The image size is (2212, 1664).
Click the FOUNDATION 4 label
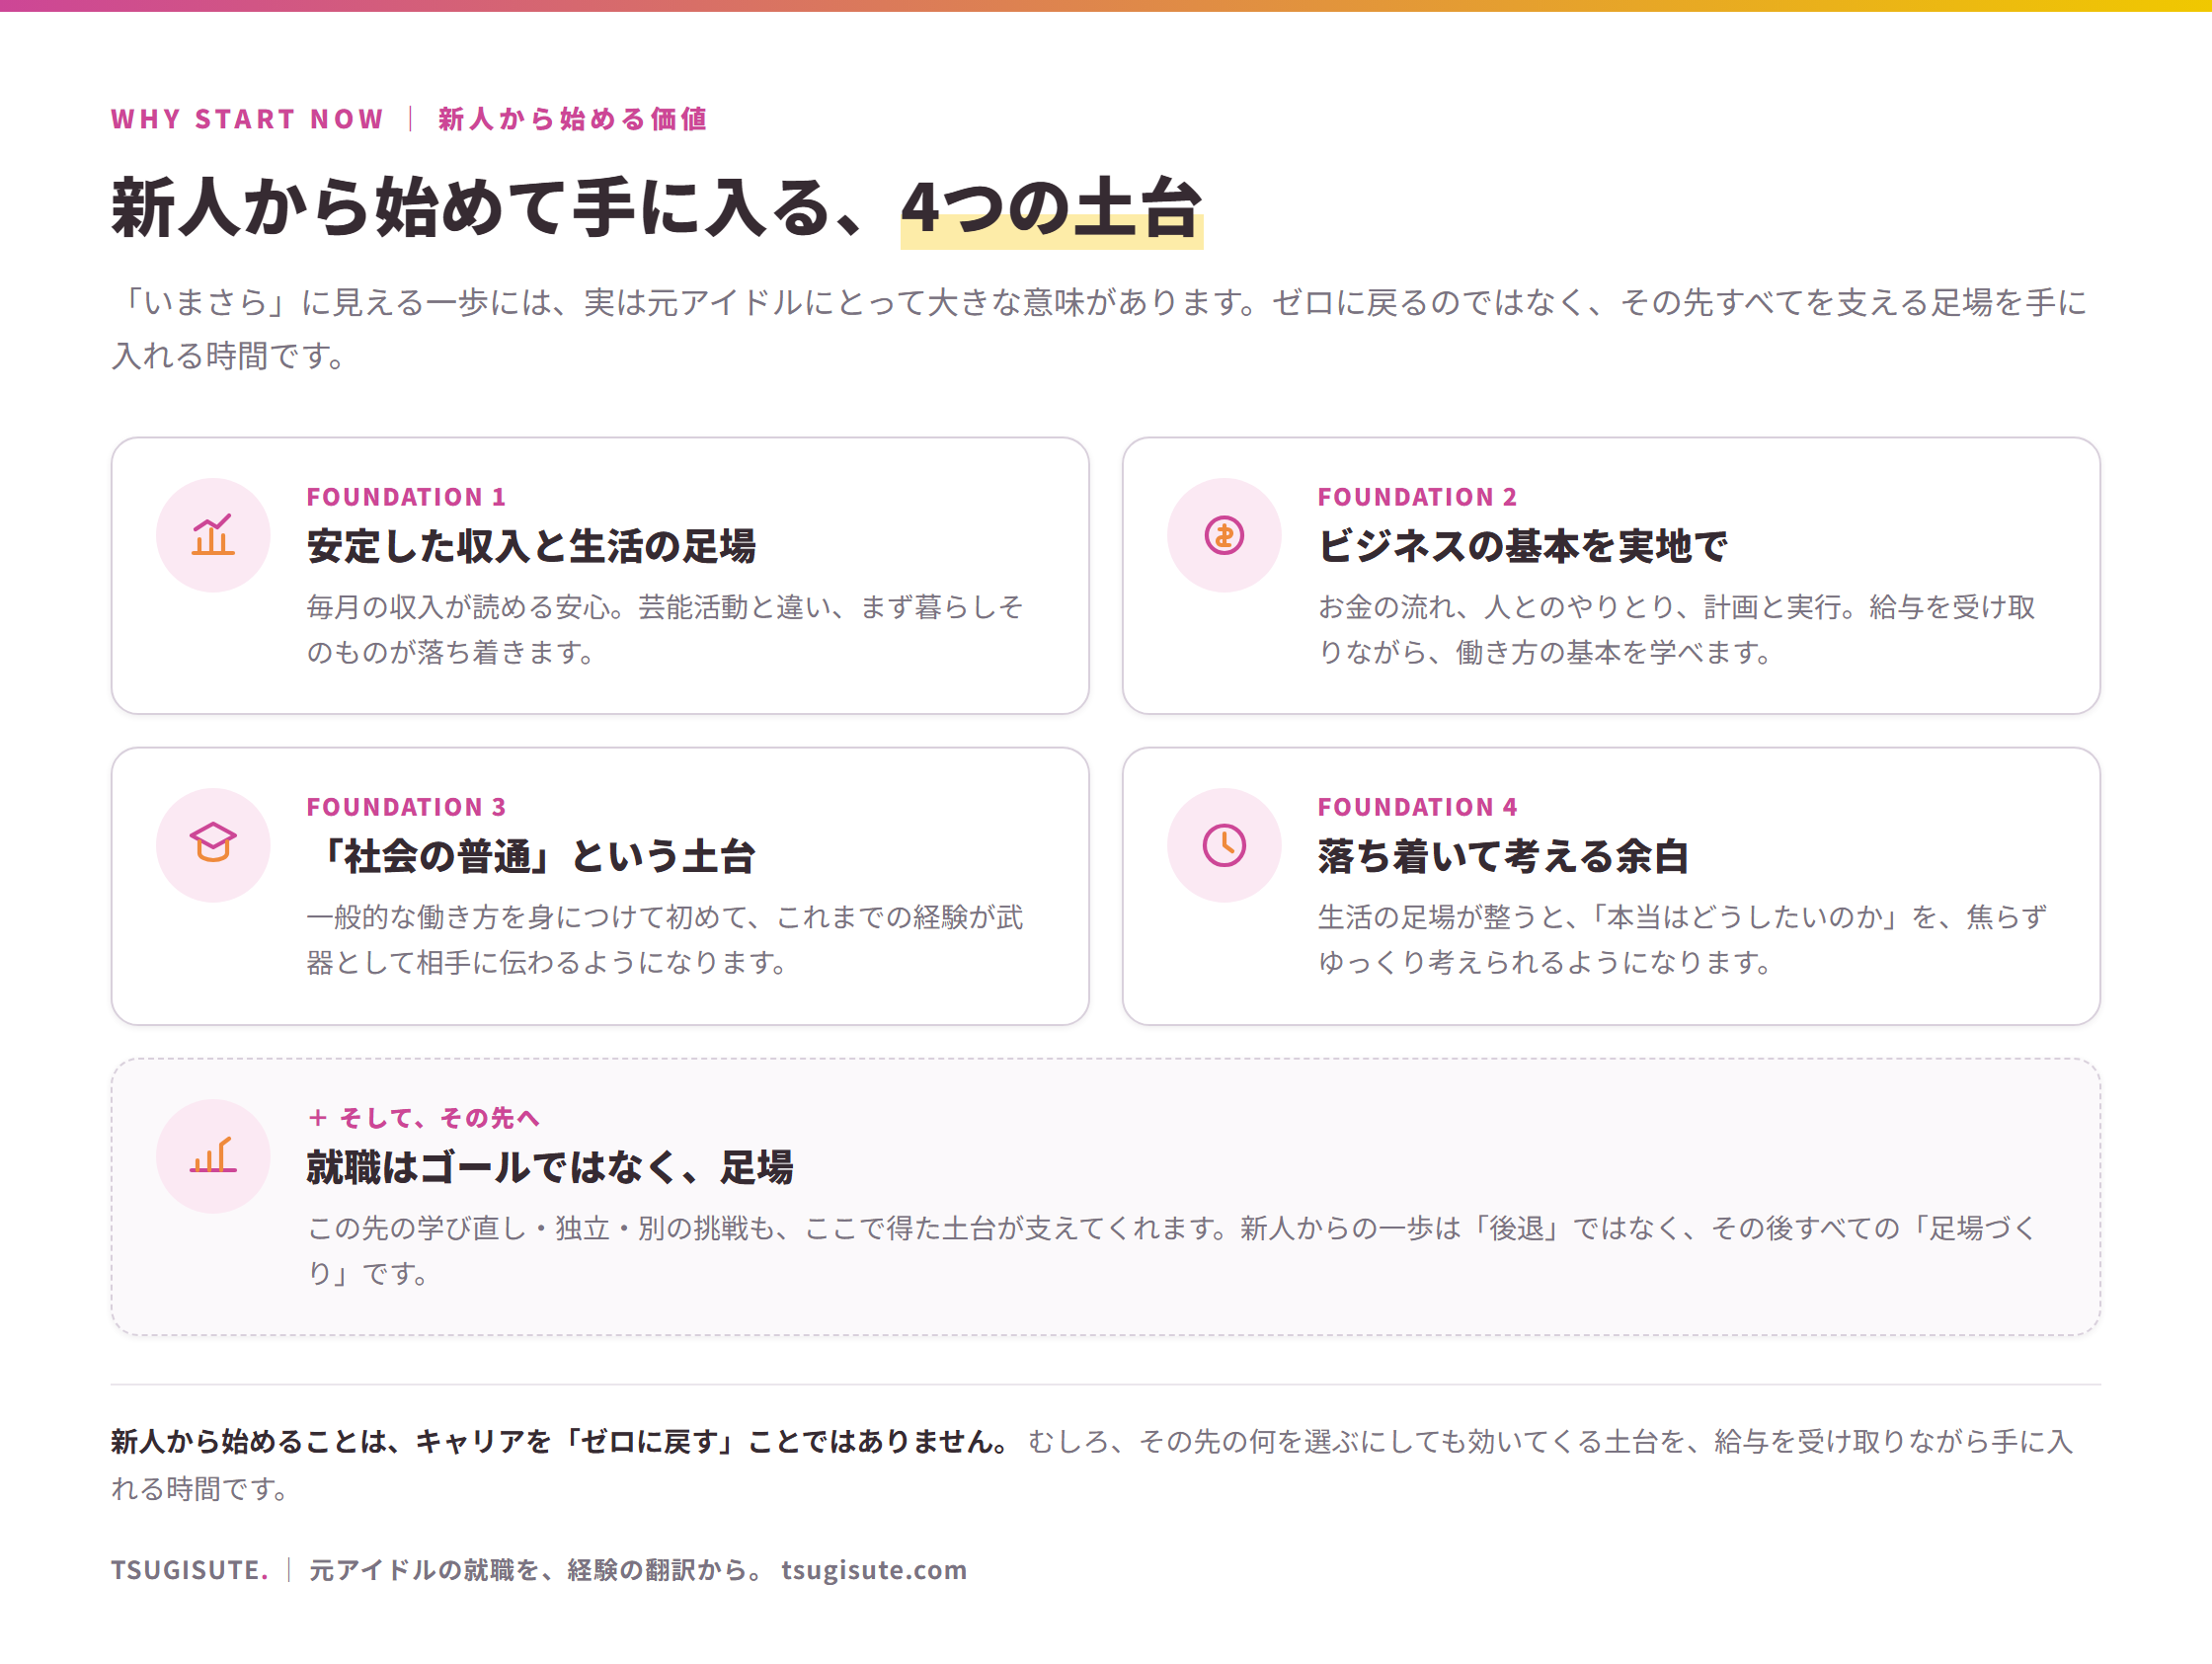pos(1417,807)
